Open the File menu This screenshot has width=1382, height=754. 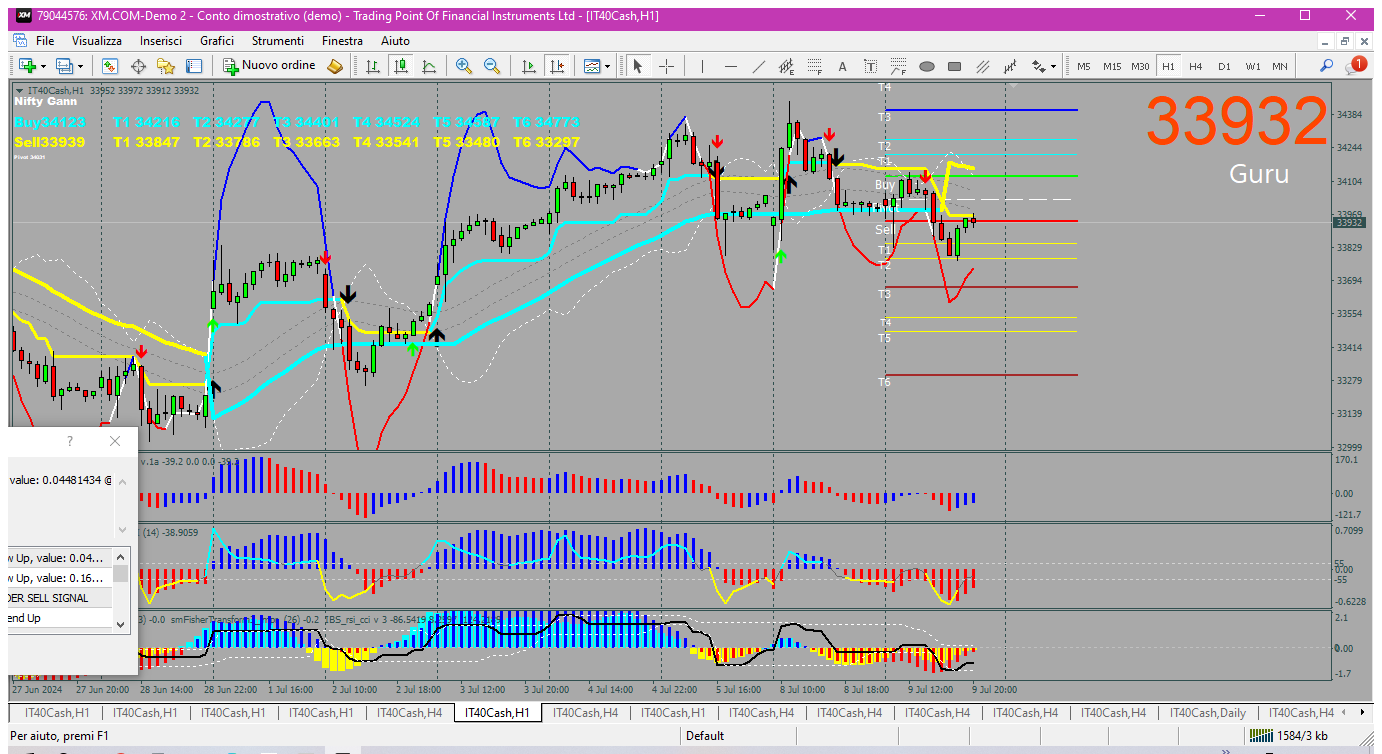tap(45, 41)
